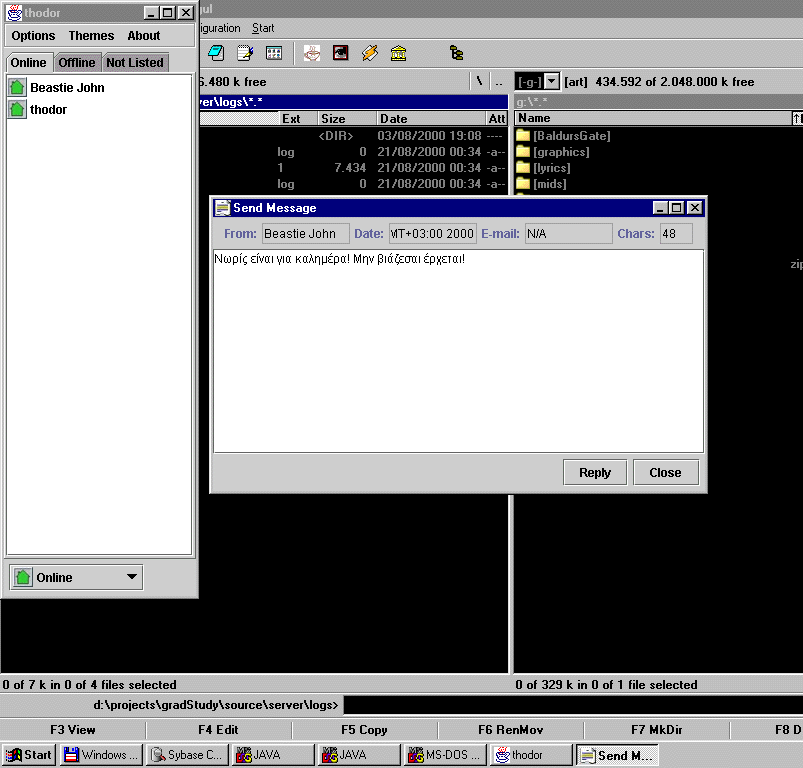
Task: Sort by the Size column header
Action: click(347, 119)
